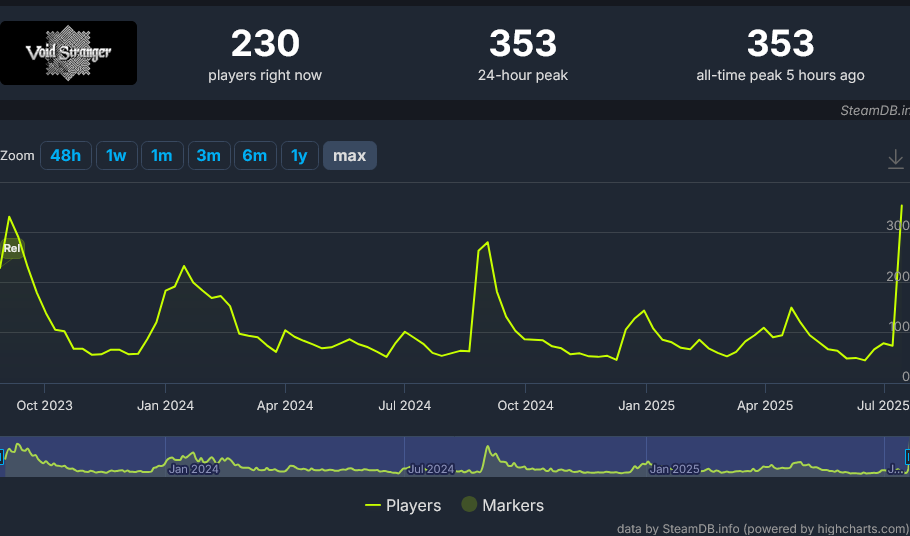Click the Jan 2024 axis label

pyautogui.click(x=165, y=405)
